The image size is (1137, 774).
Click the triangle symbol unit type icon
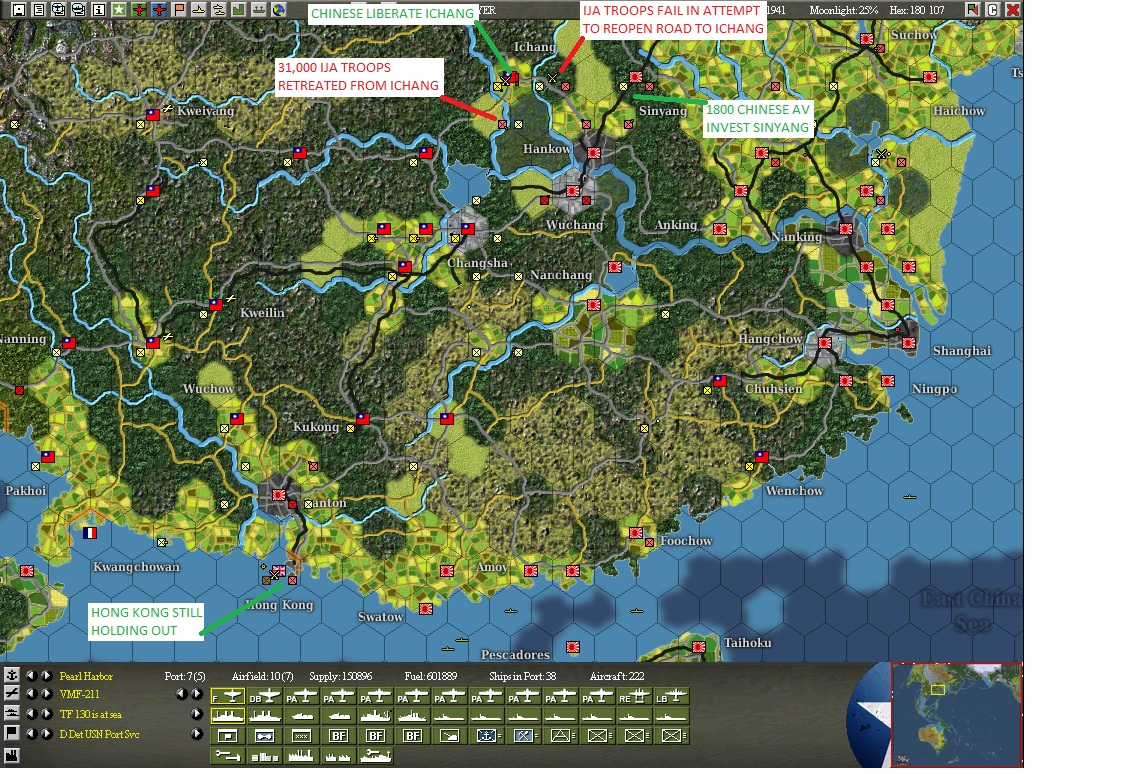coord(561,736)
